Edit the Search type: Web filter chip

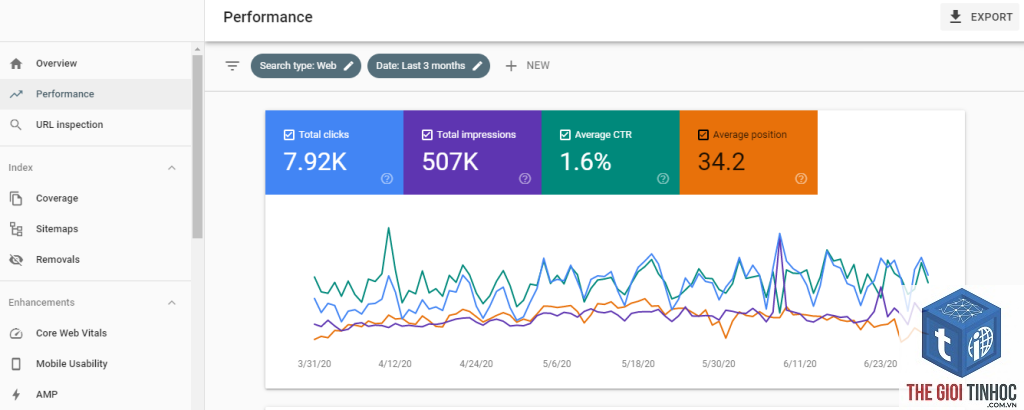coord(306,65)
